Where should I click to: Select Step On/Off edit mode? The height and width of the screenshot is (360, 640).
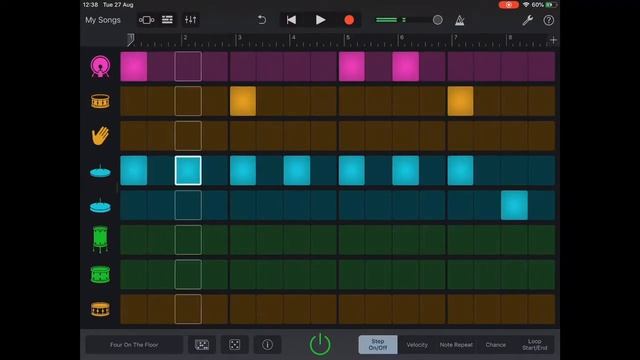(378, 344)
